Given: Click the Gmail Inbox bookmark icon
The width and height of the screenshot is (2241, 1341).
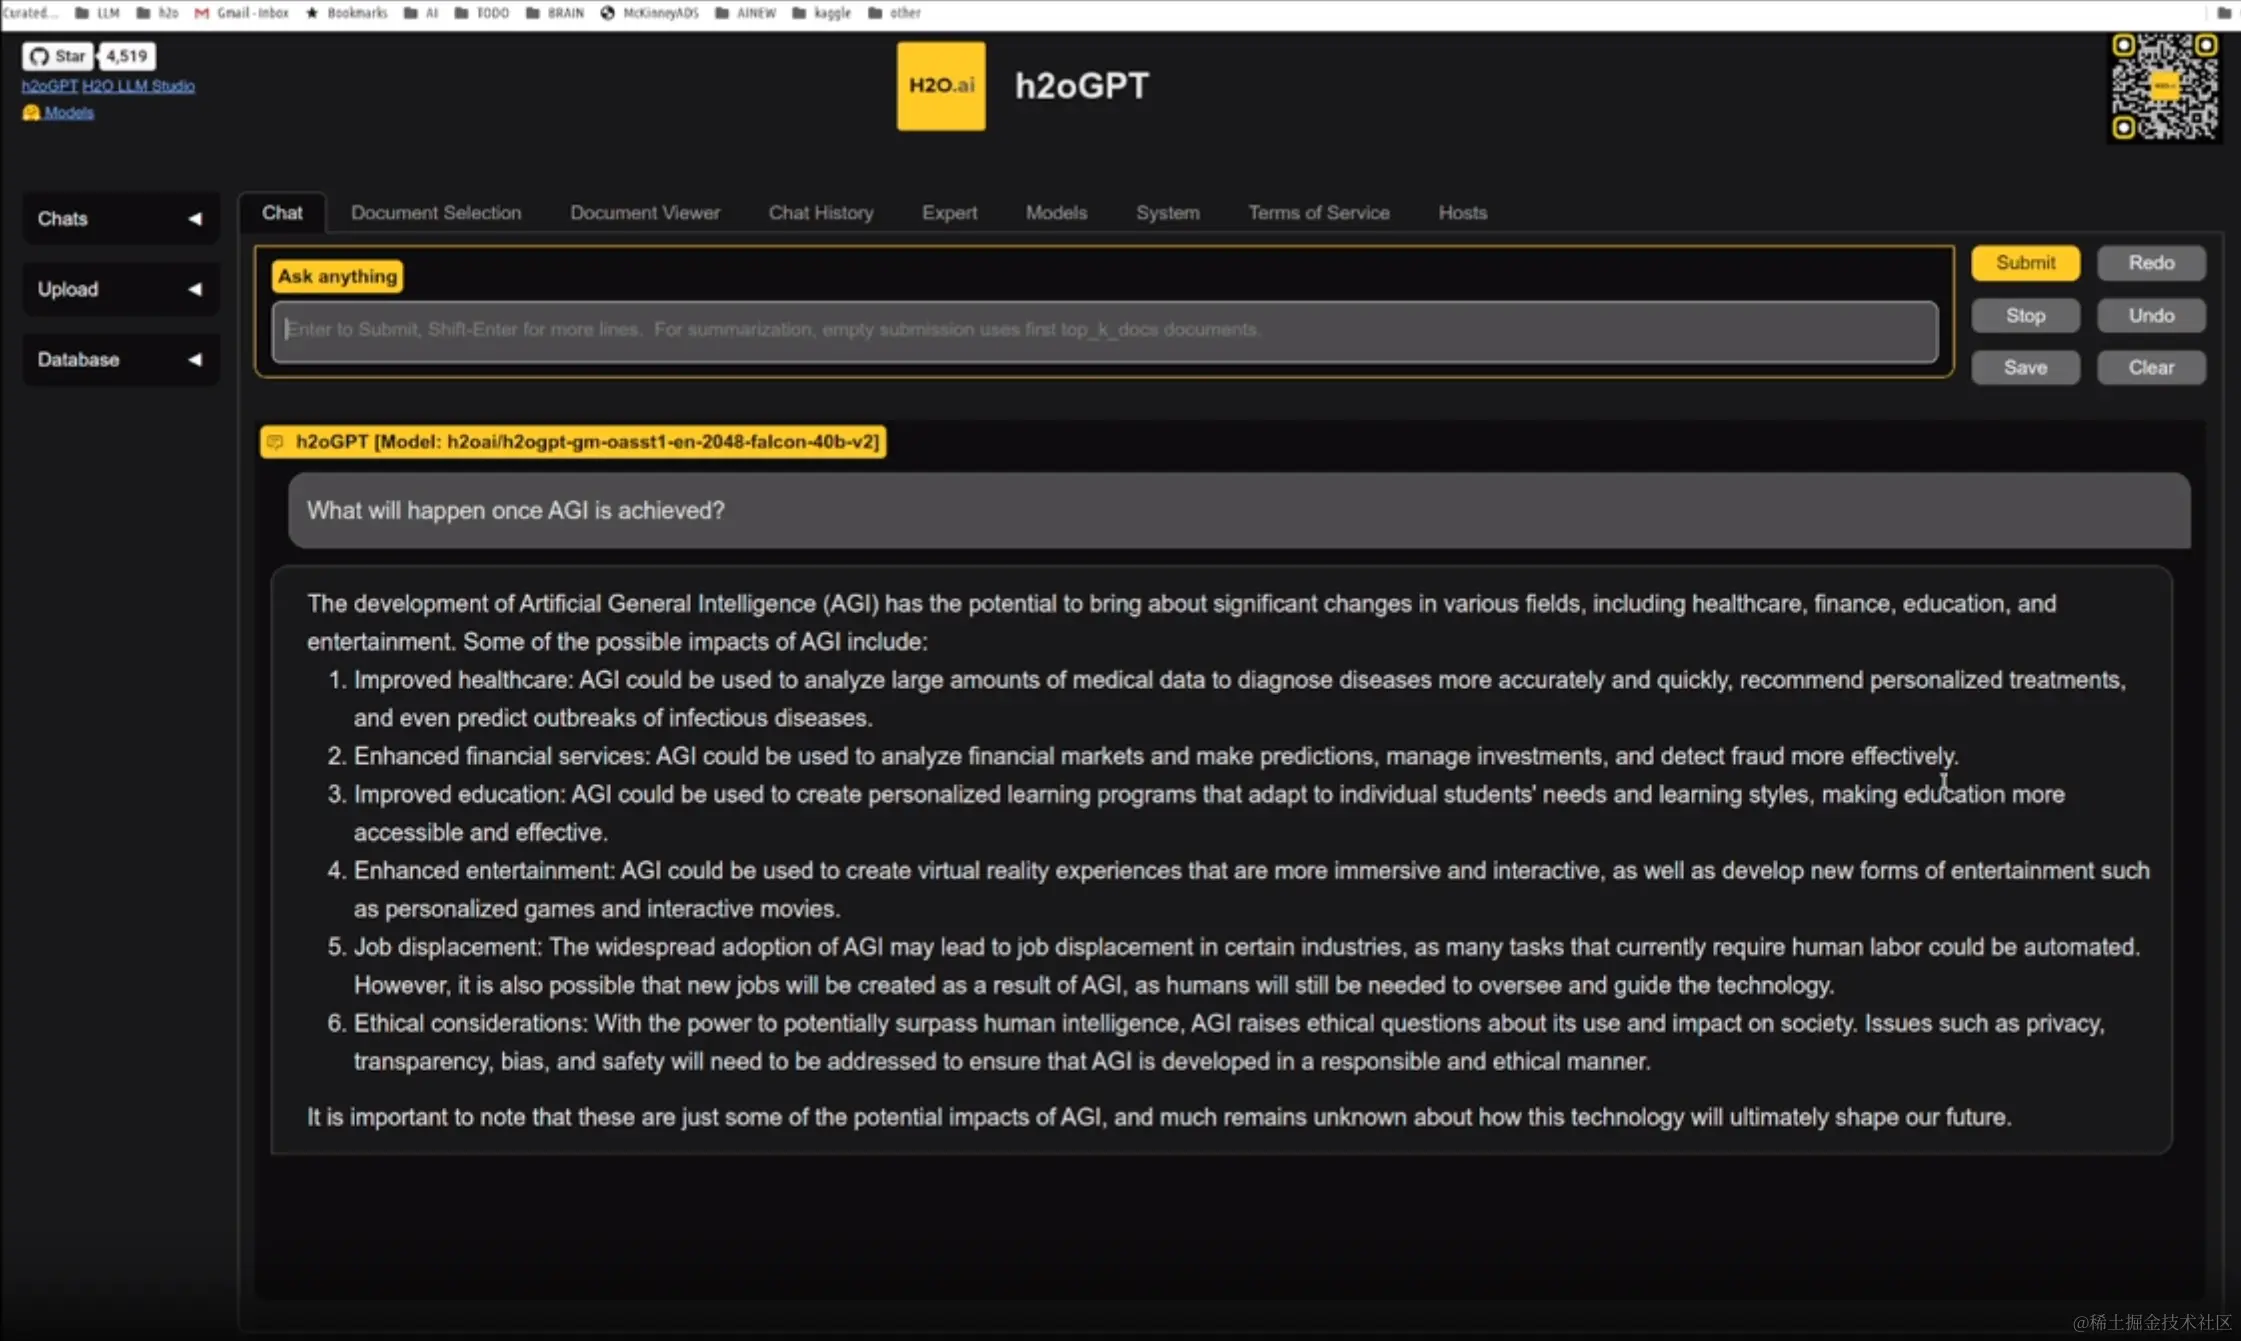Looking at the screenshot, I should pyautogui.click(x=202, y=13).
